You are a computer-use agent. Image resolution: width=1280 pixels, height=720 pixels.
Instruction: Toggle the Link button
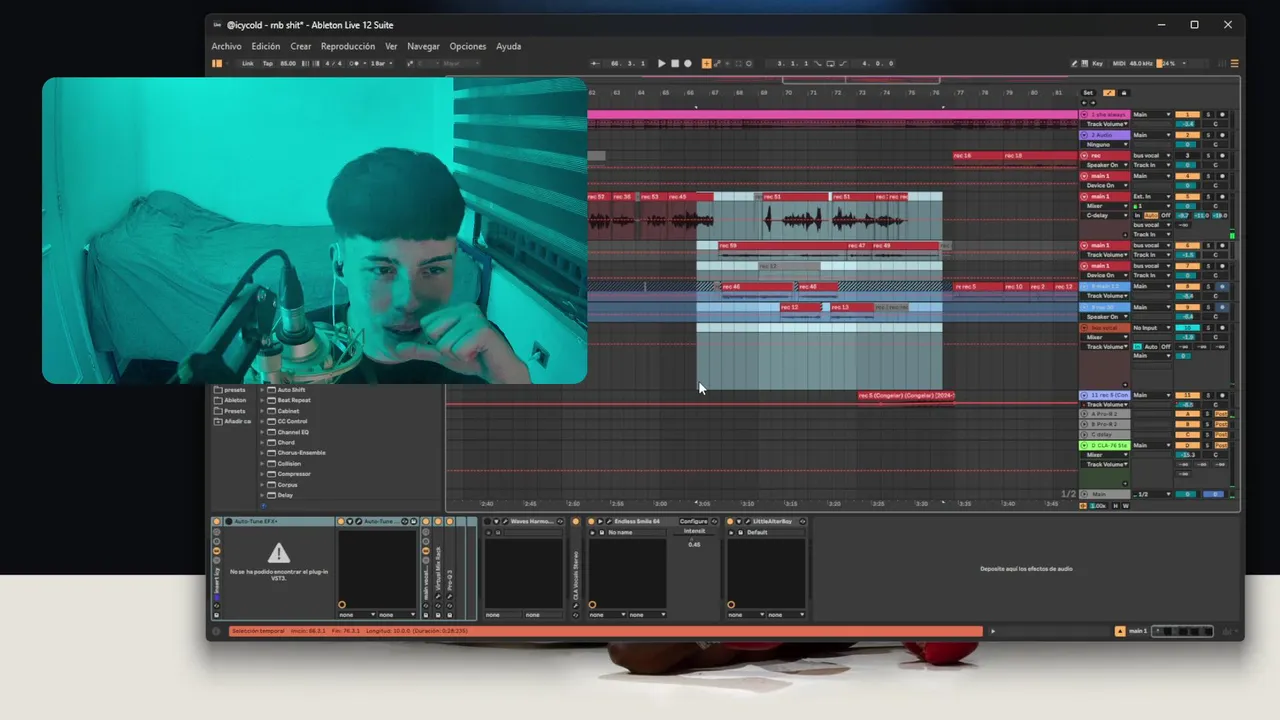[x=247, y=63]
